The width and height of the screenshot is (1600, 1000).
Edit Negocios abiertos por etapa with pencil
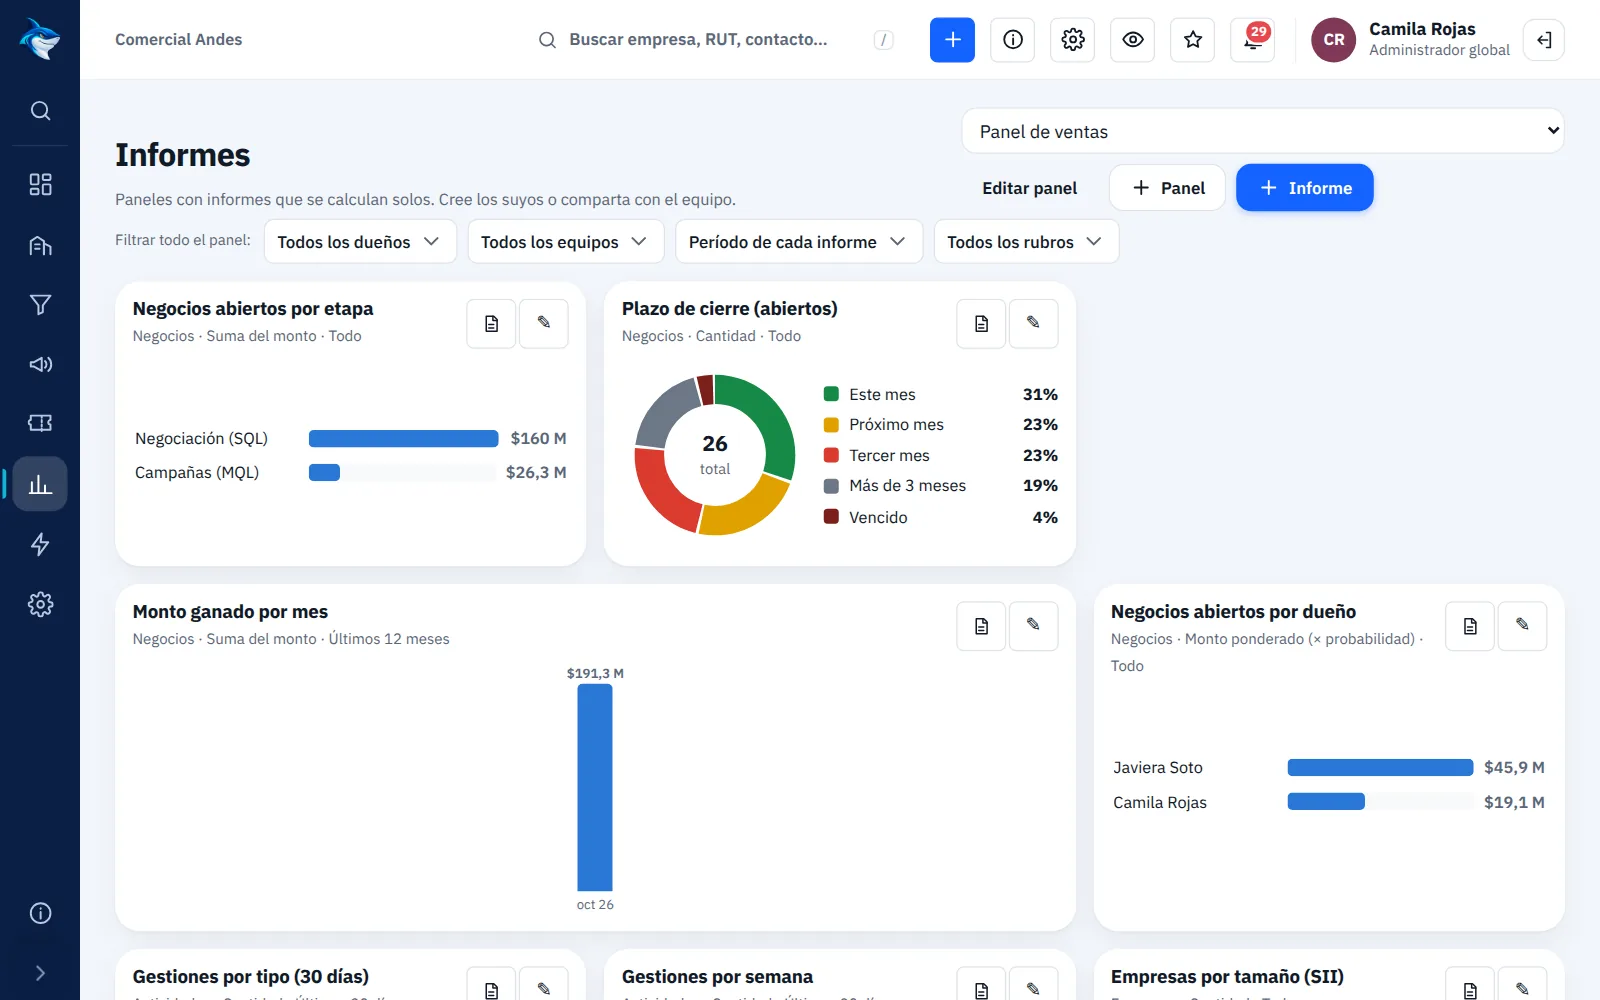tap(544, 324)
